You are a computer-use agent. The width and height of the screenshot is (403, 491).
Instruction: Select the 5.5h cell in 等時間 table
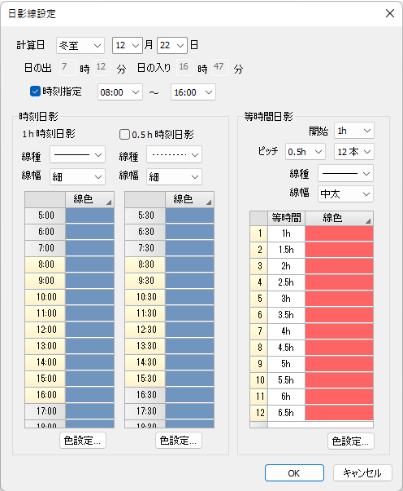(286, 381)
